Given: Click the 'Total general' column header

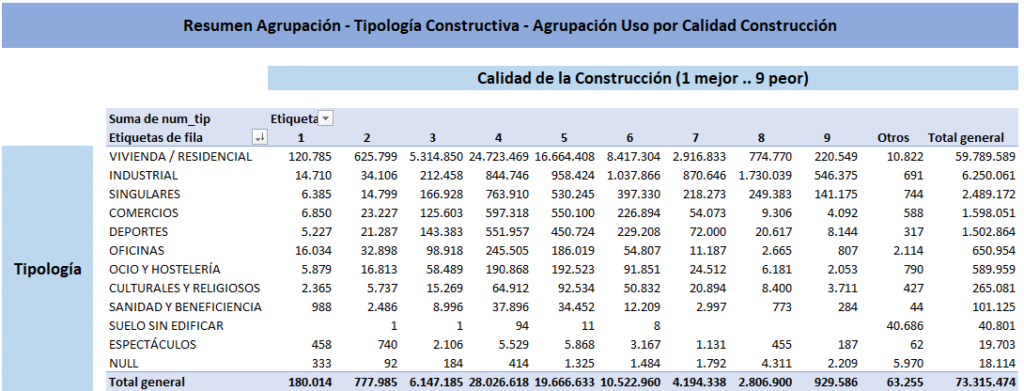Looking at the screenshot, I should click(965, 138).
